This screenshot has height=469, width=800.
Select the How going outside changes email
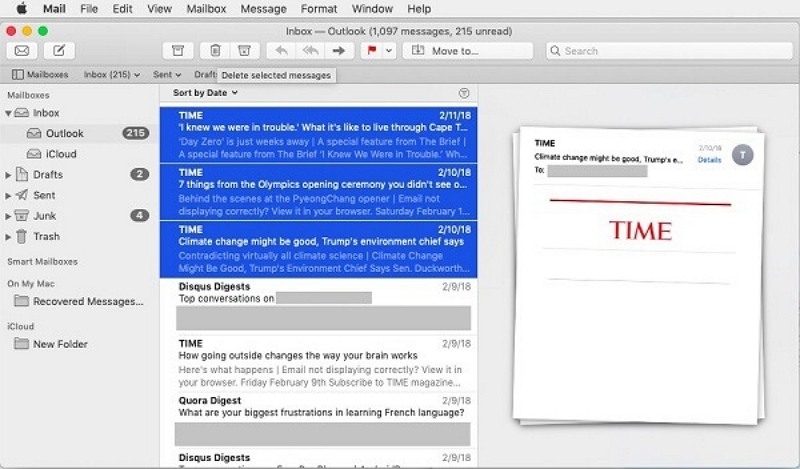point(318,363)
